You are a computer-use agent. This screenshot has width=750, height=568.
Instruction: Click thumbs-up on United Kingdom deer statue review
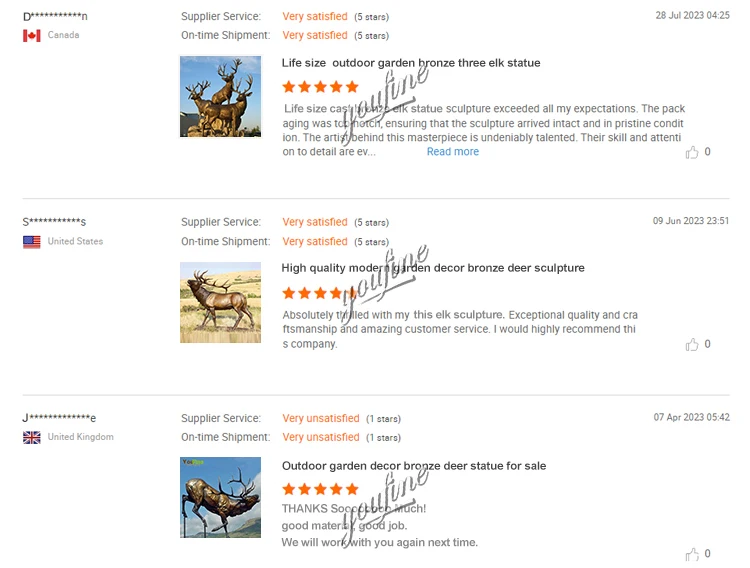pos(692,554)
